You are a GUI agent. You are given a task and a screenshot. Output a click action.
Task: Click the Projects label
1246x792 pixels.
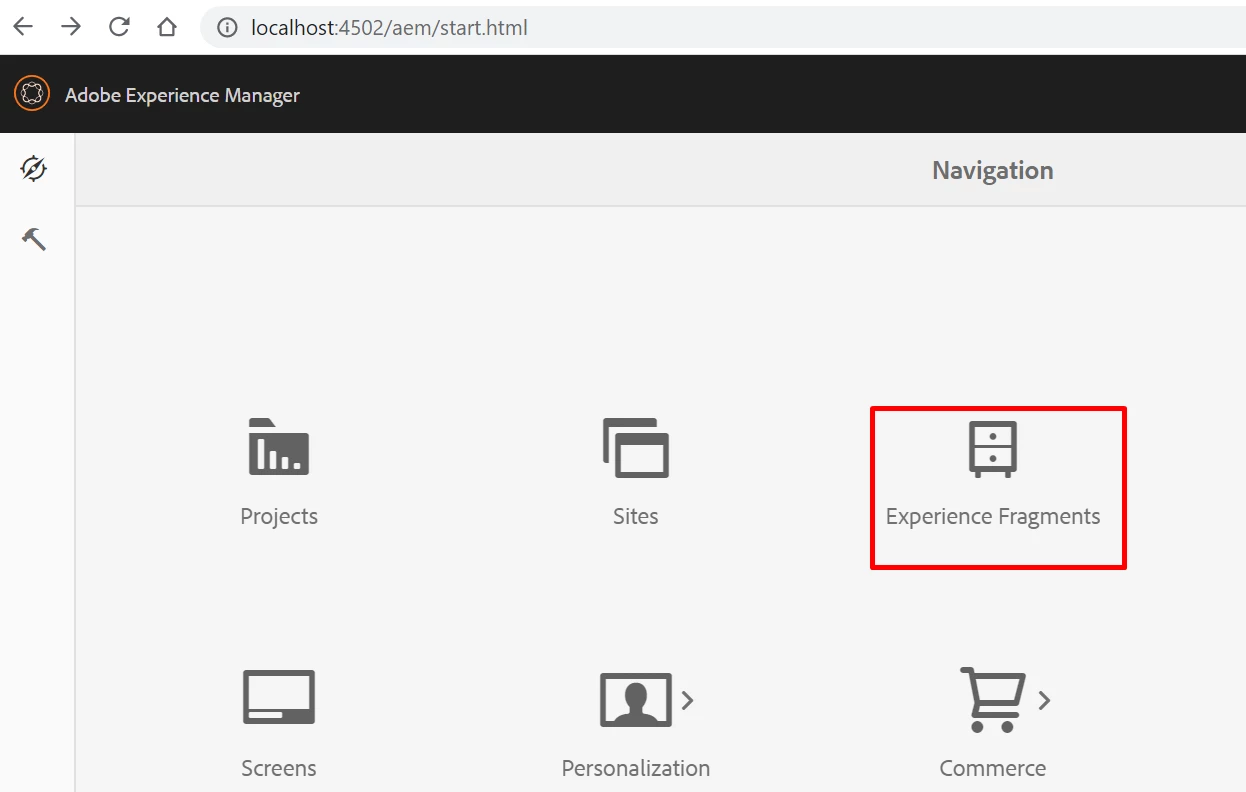tap(279, 516)
